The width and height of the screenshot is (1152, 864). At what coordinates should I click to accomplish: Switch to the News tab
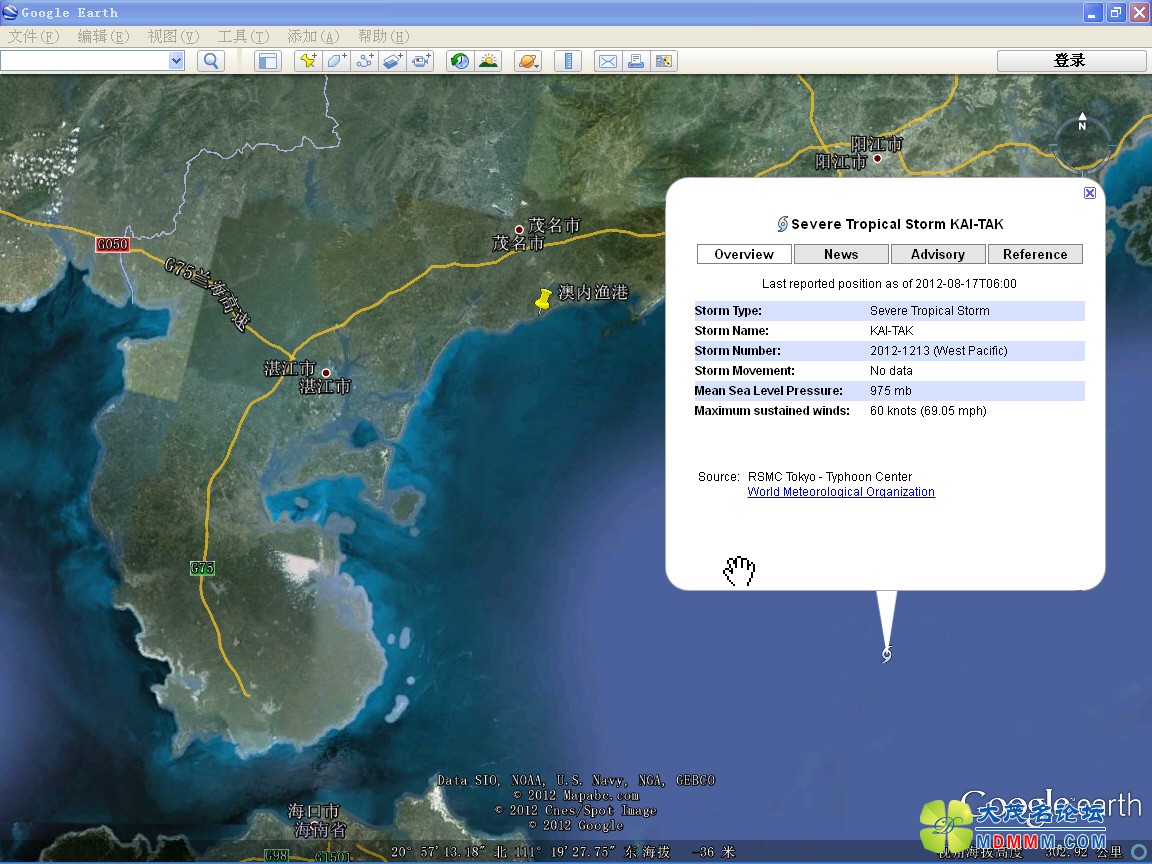click(x=841, y=254)
